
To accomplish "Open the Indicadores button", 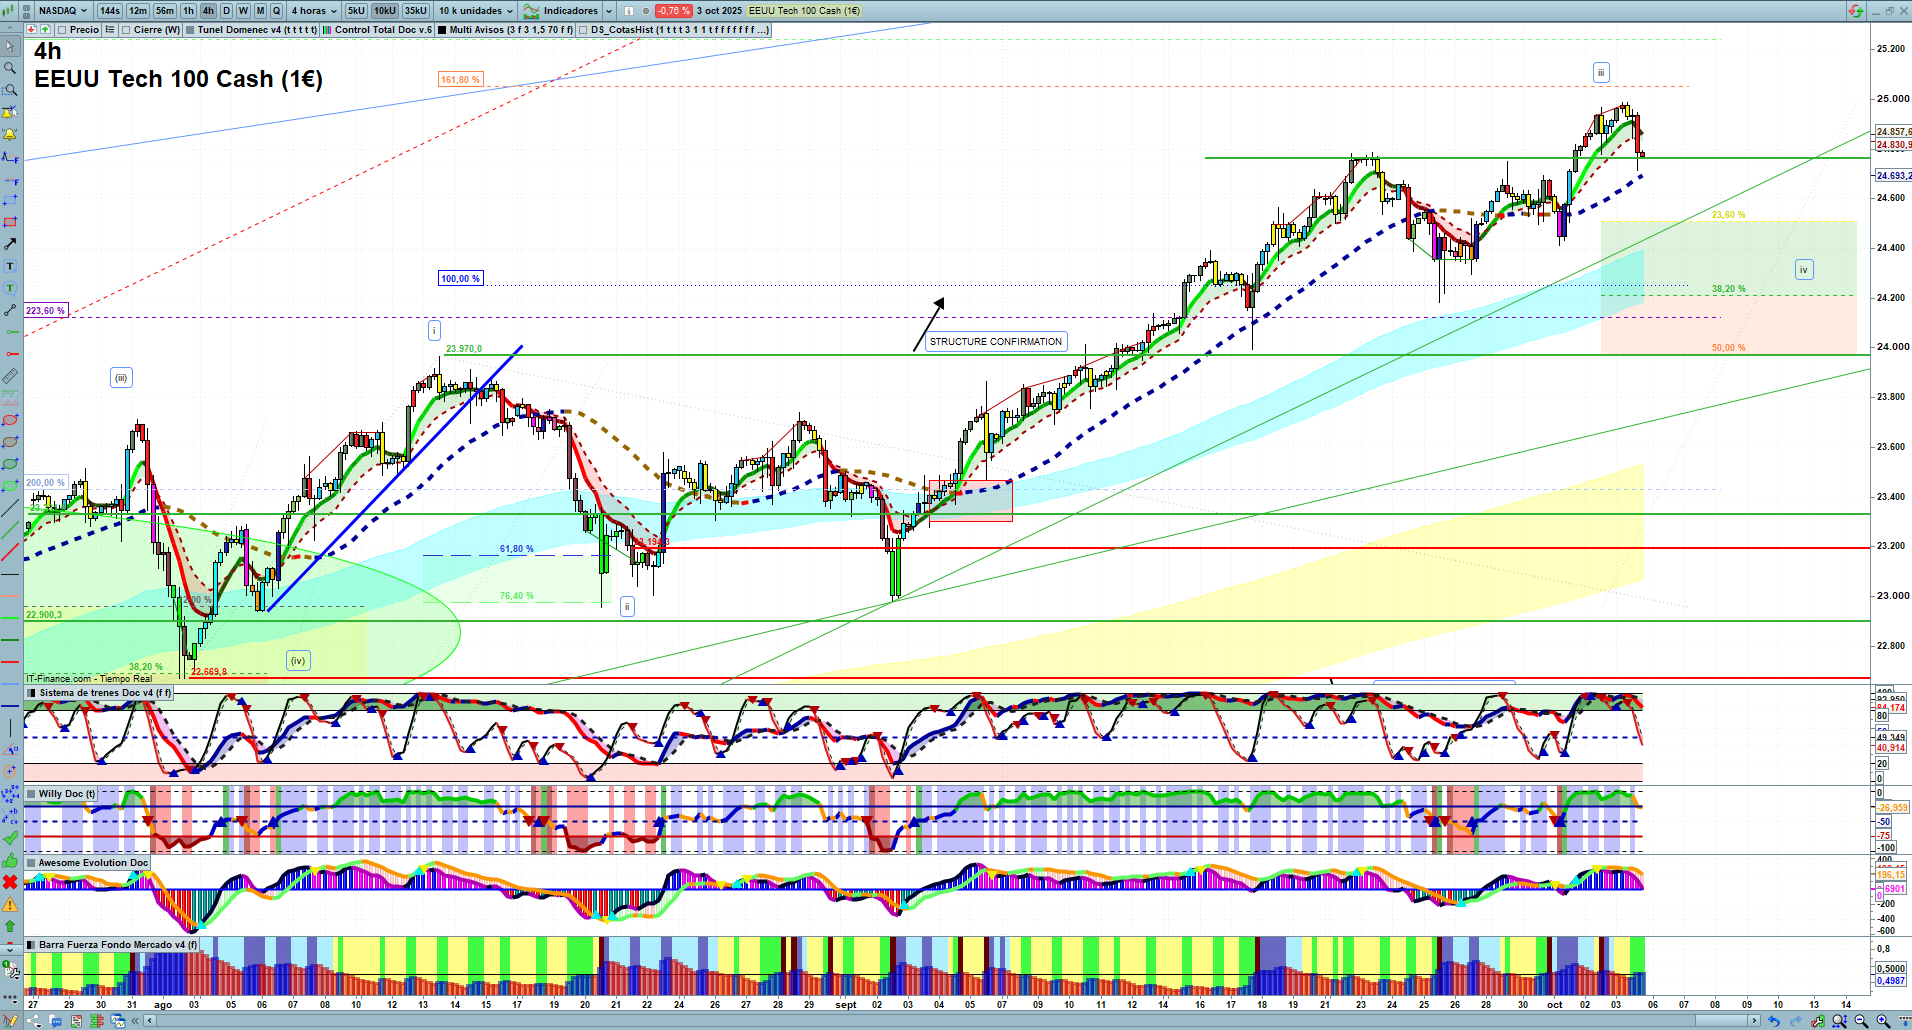I will click(561, 11).
